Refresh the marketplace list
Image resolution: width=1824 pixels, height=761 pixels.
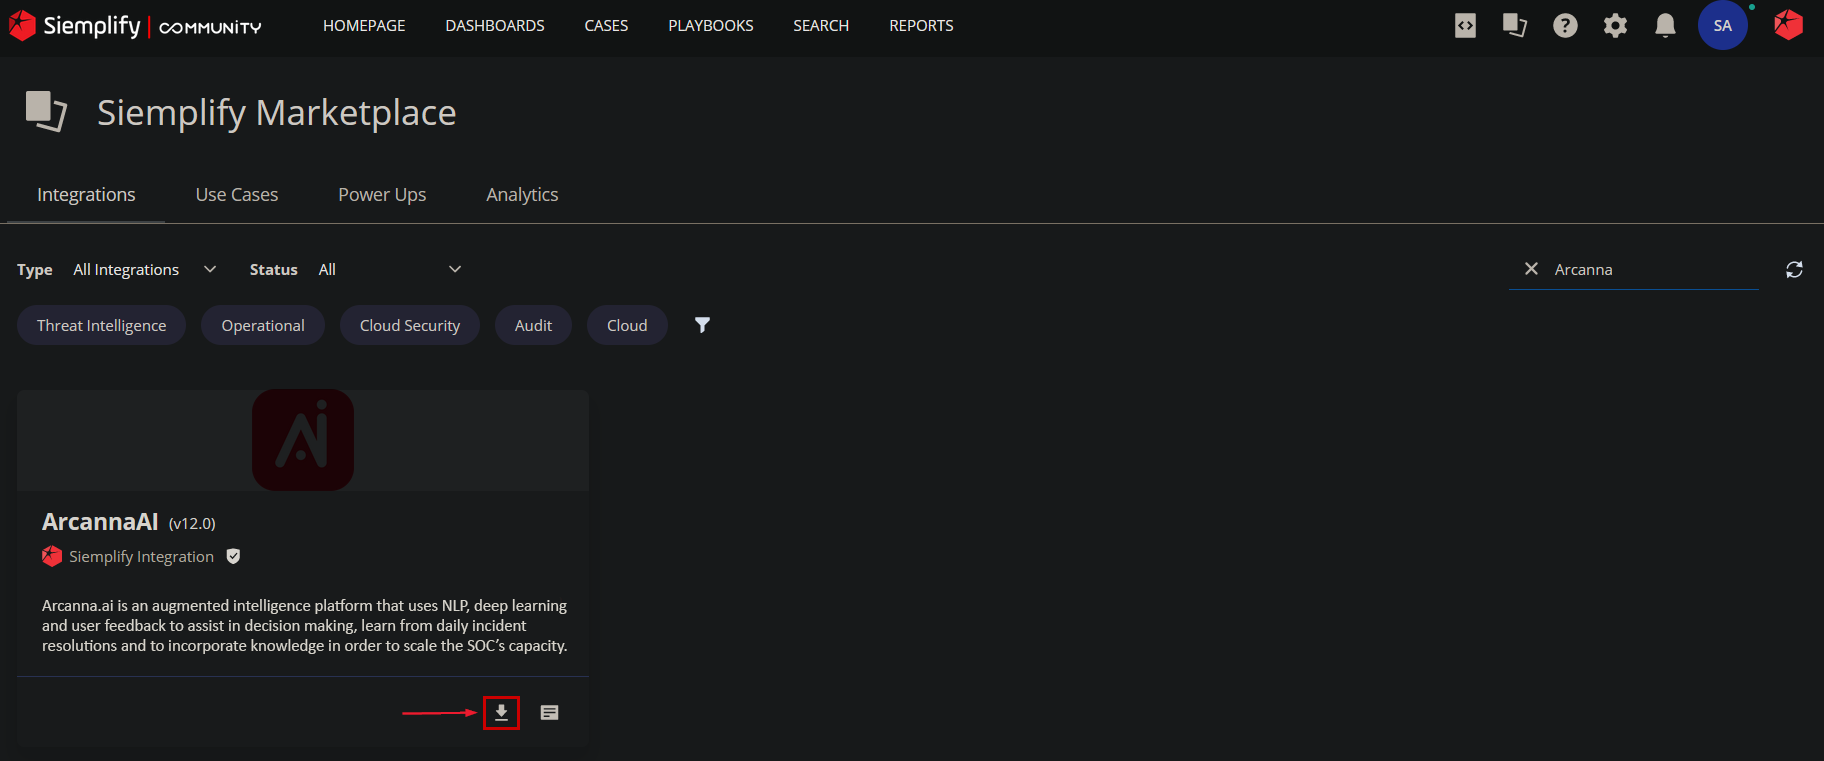[x=1794, y=269]
